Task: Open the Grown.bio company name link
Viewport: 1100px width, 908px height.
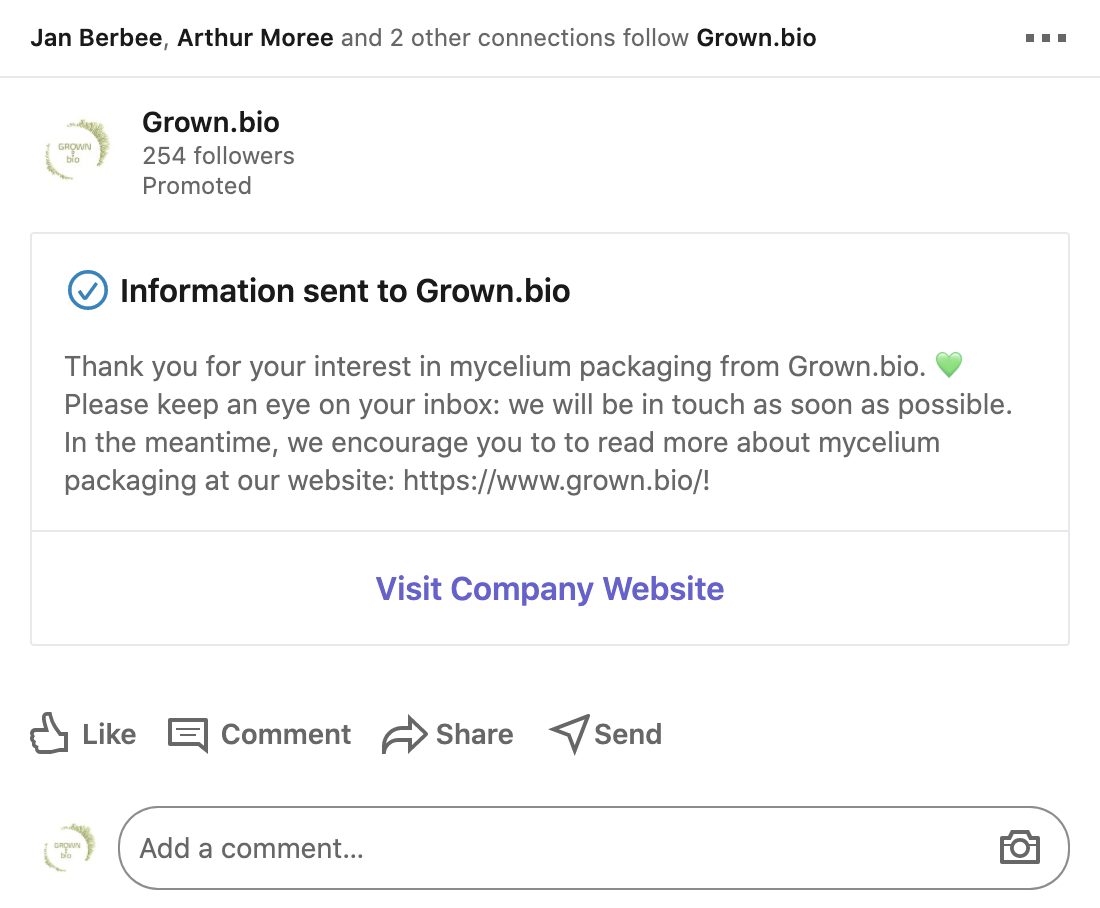Action: (210, 122)
